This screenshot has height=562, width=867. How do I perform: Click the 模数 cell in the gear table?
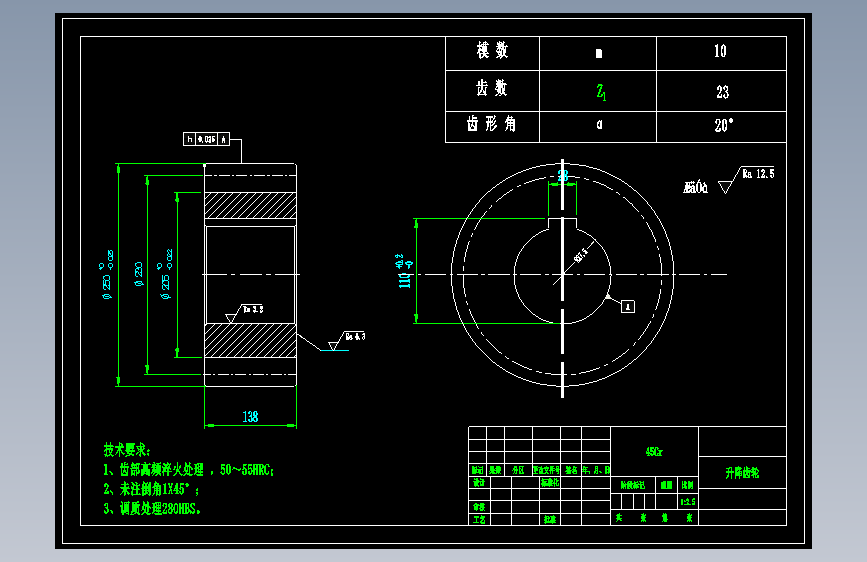click(x=492, y=51)
